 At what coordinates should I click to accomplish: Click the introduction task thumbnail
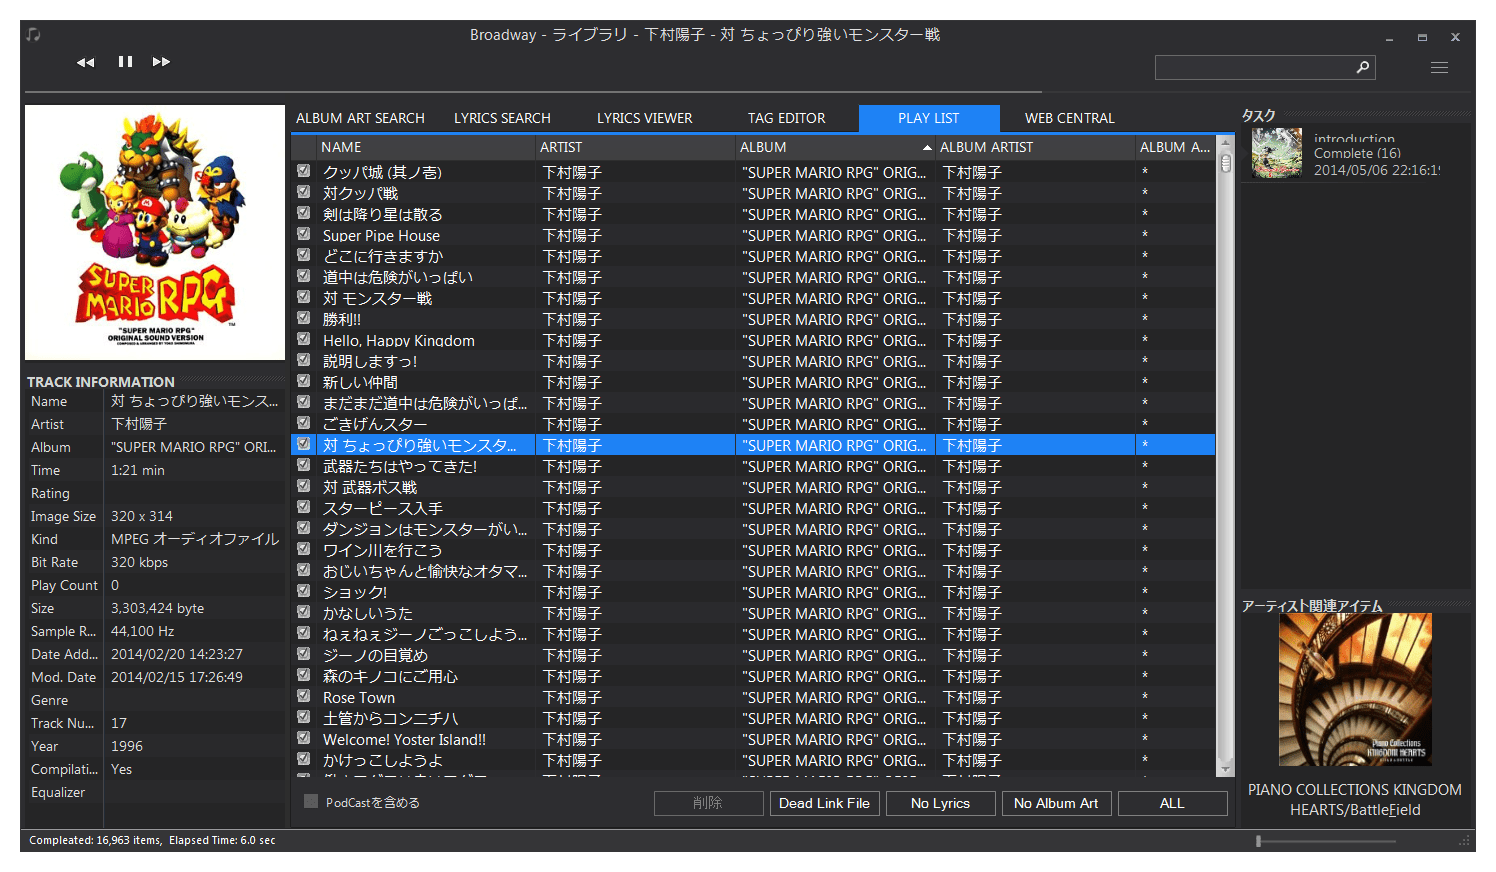pos(1277,153)
